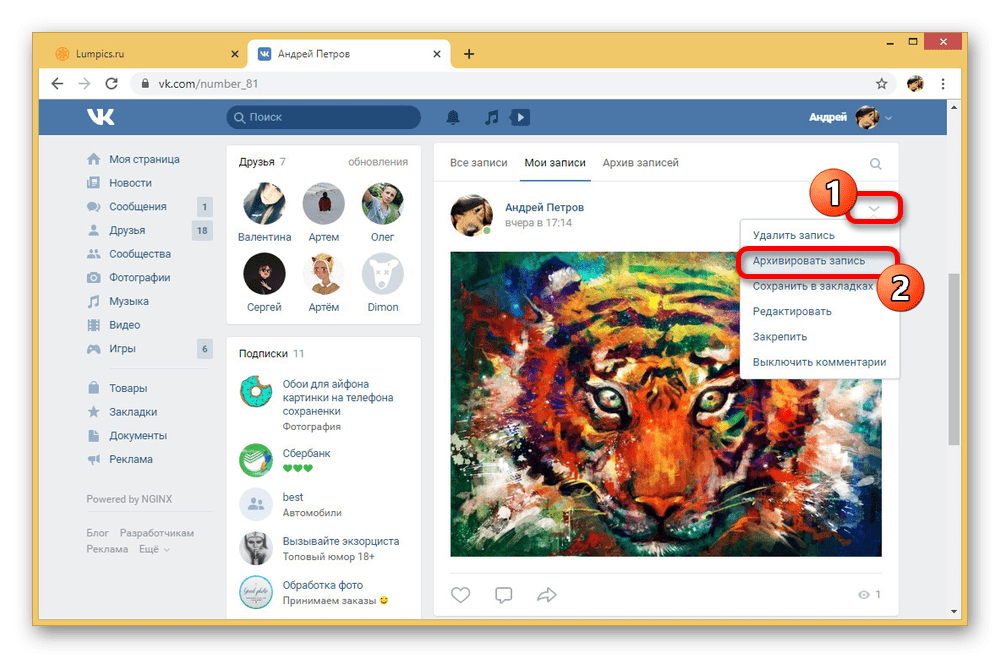Viewport: 1000px width, 658px height.
Task: Open friends обновления link
Action: point(378,162)
